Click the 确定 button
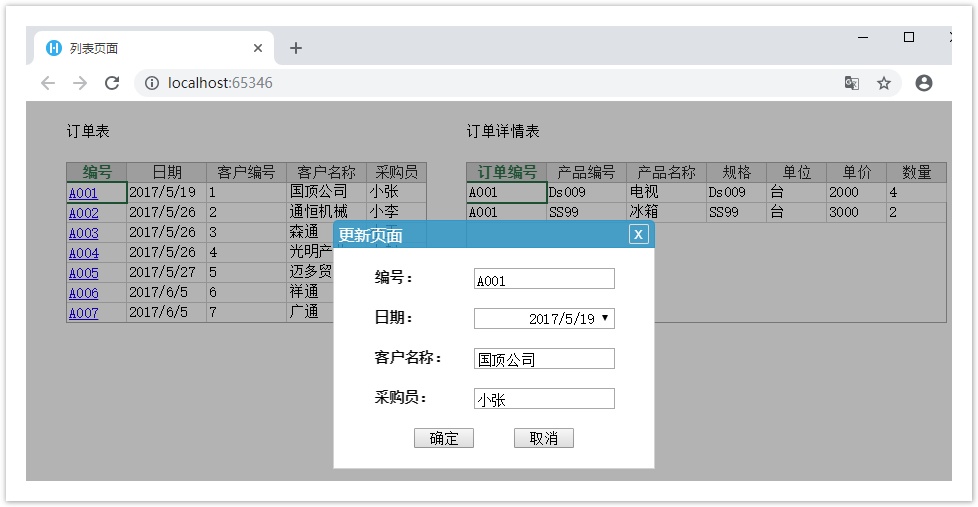 tap(443, 438)
